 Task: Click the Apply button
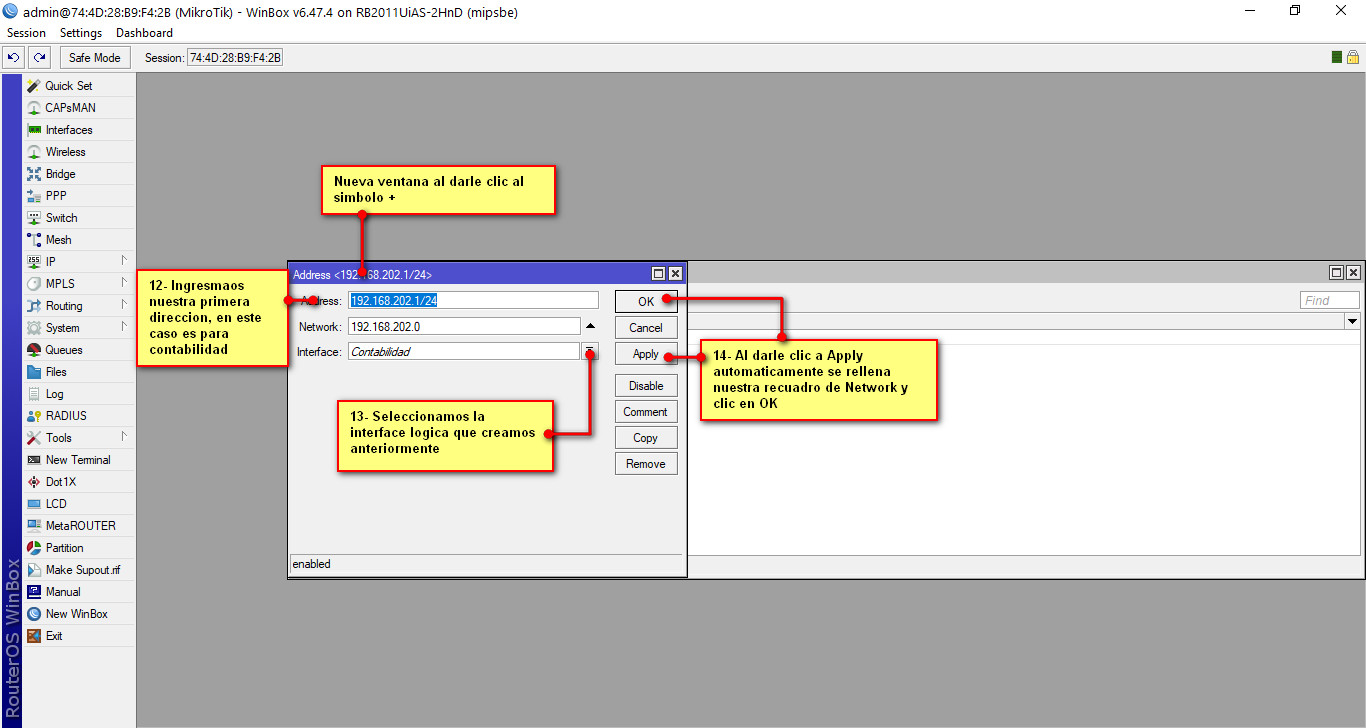click(646, 354)
